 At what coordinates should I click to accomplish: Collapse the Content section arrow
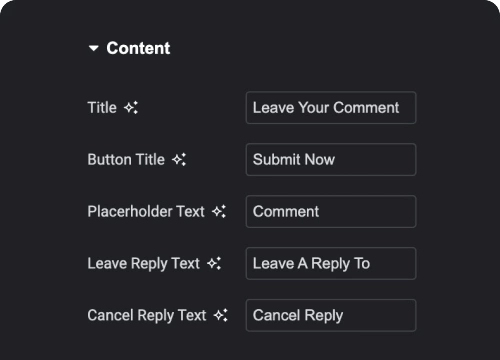click(94, 48)
